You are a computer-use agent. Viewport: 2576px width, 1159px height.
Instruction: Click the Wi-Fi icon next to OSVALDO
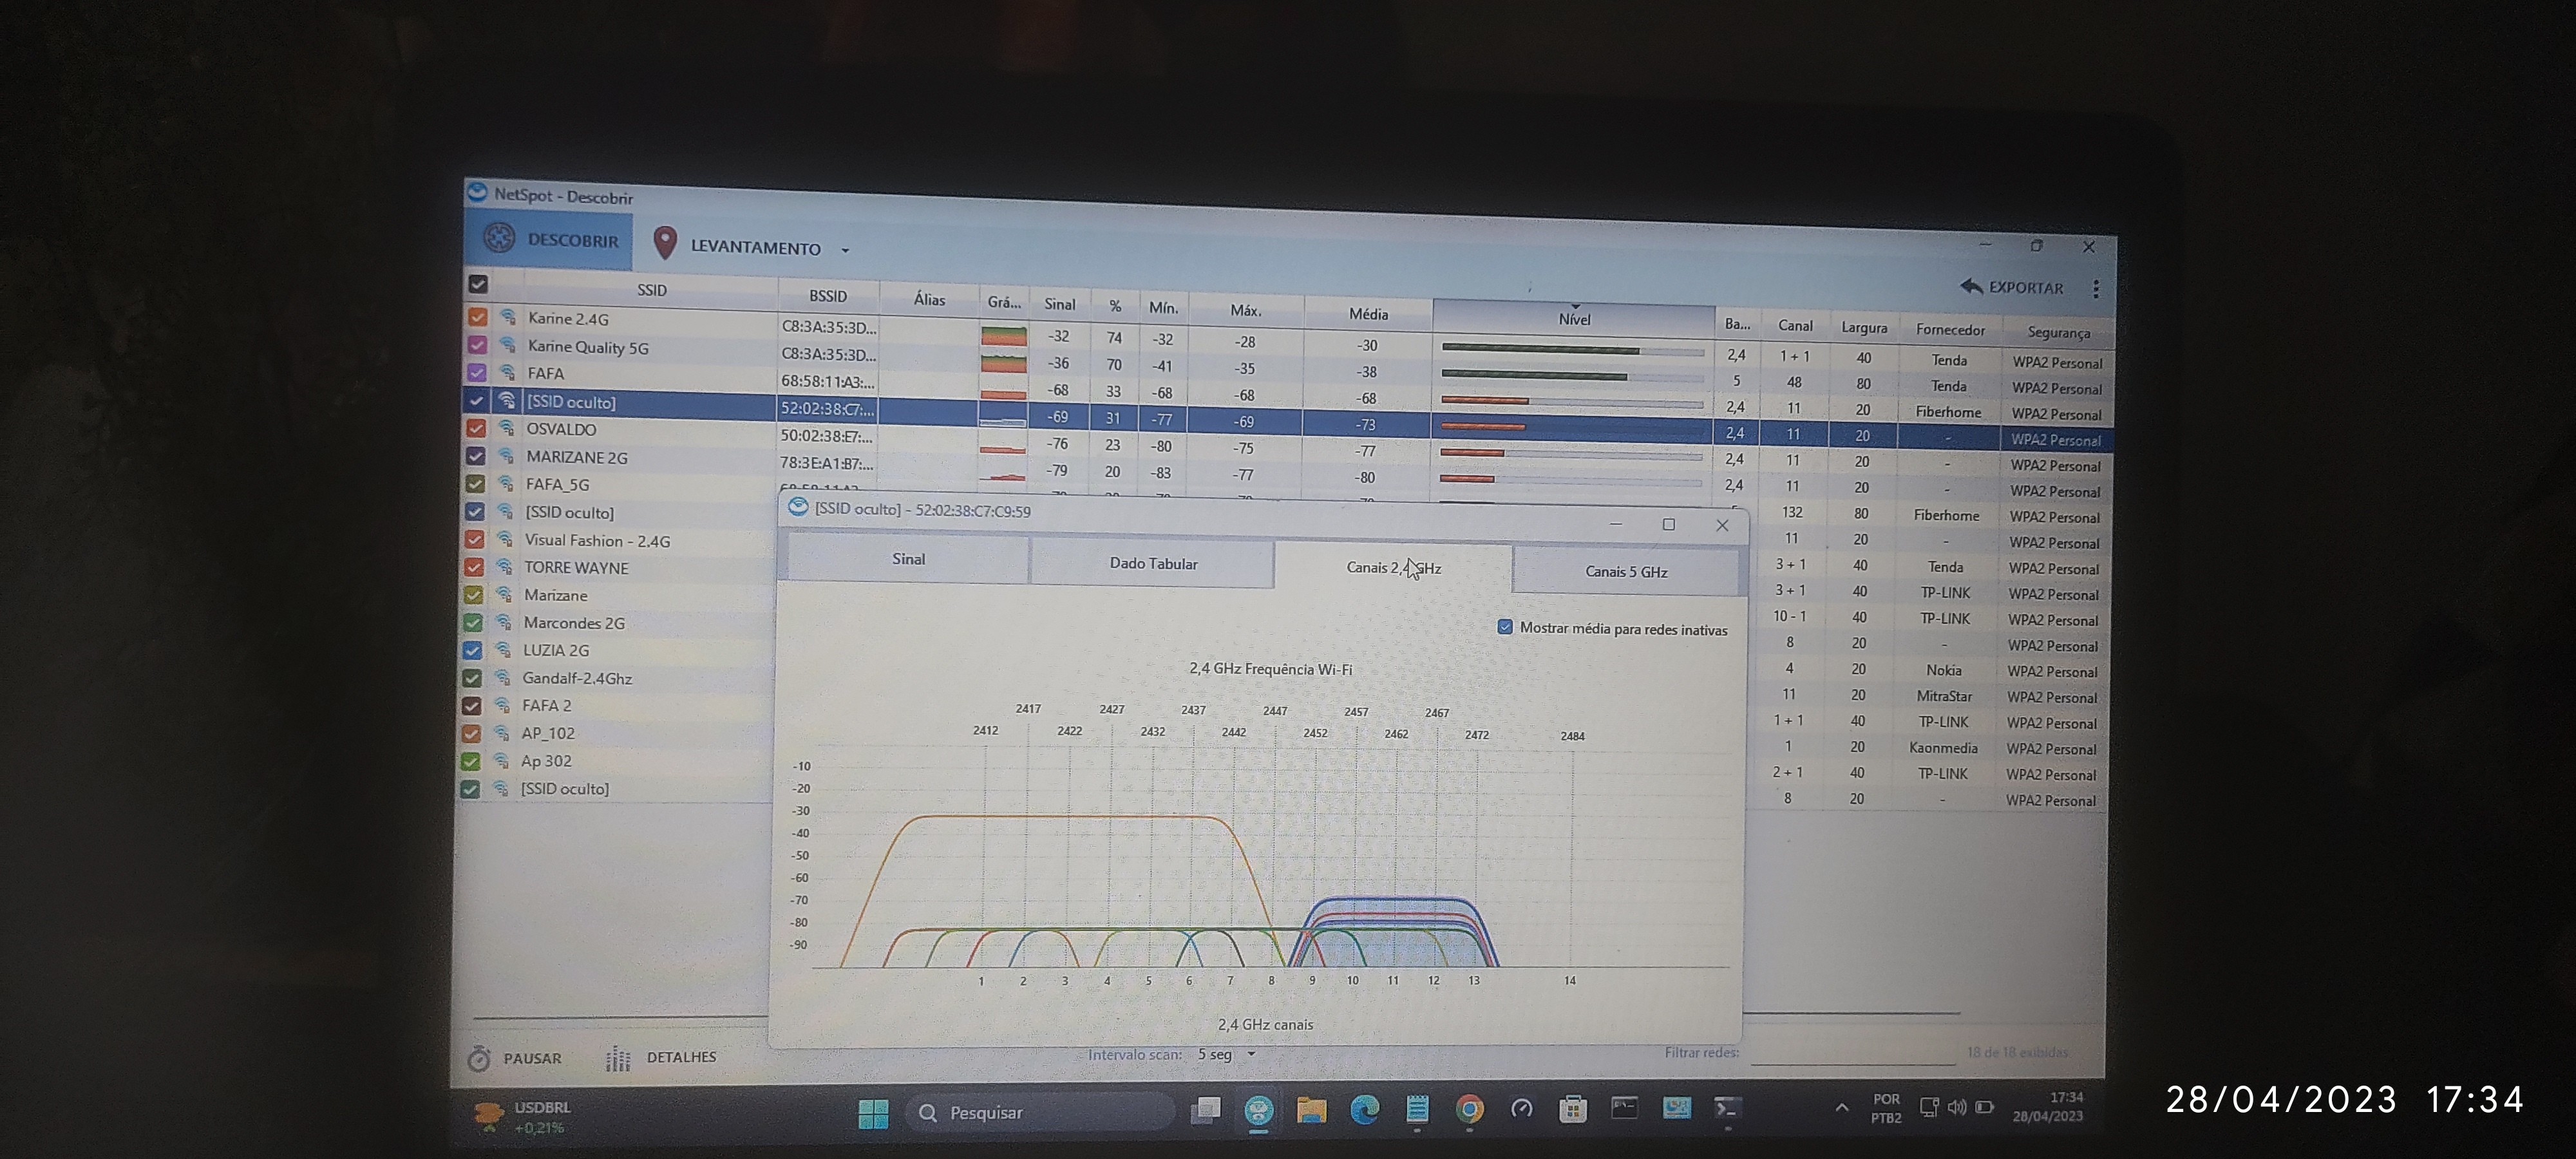click(x=507, y=428)
